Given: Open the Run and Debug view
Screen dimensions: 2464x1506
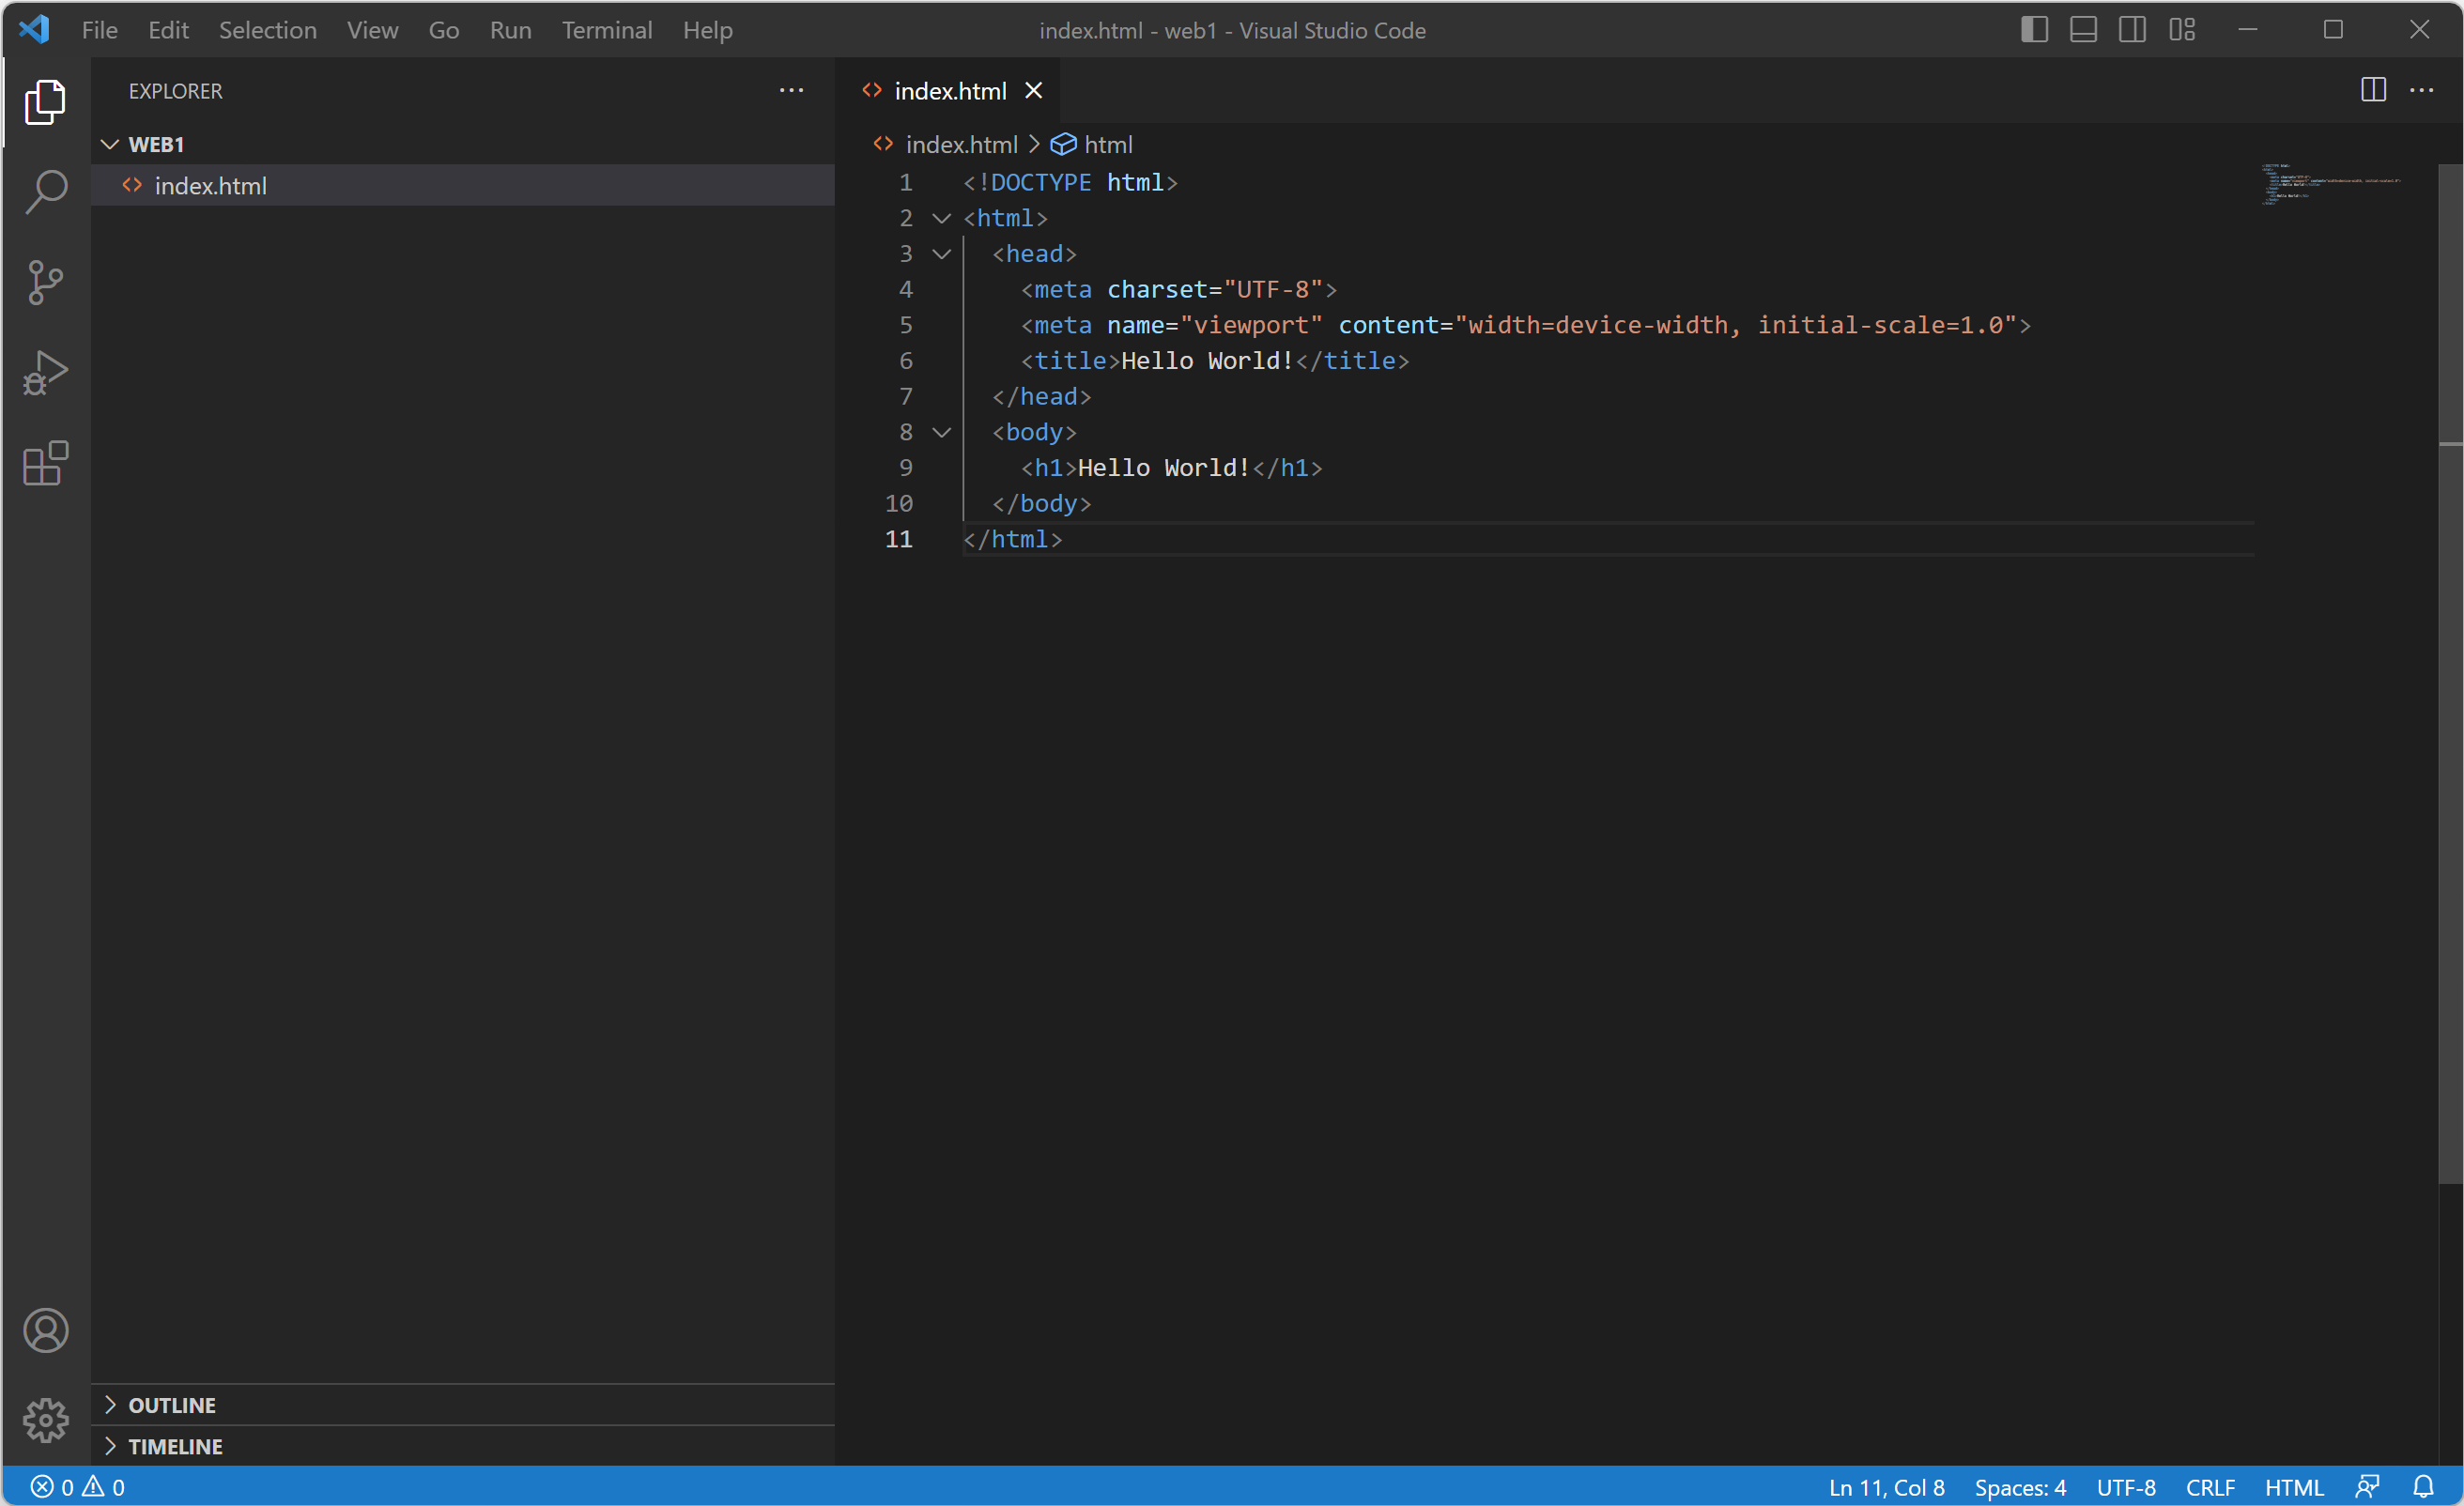Looking at the screenshot, I should 46,373.
